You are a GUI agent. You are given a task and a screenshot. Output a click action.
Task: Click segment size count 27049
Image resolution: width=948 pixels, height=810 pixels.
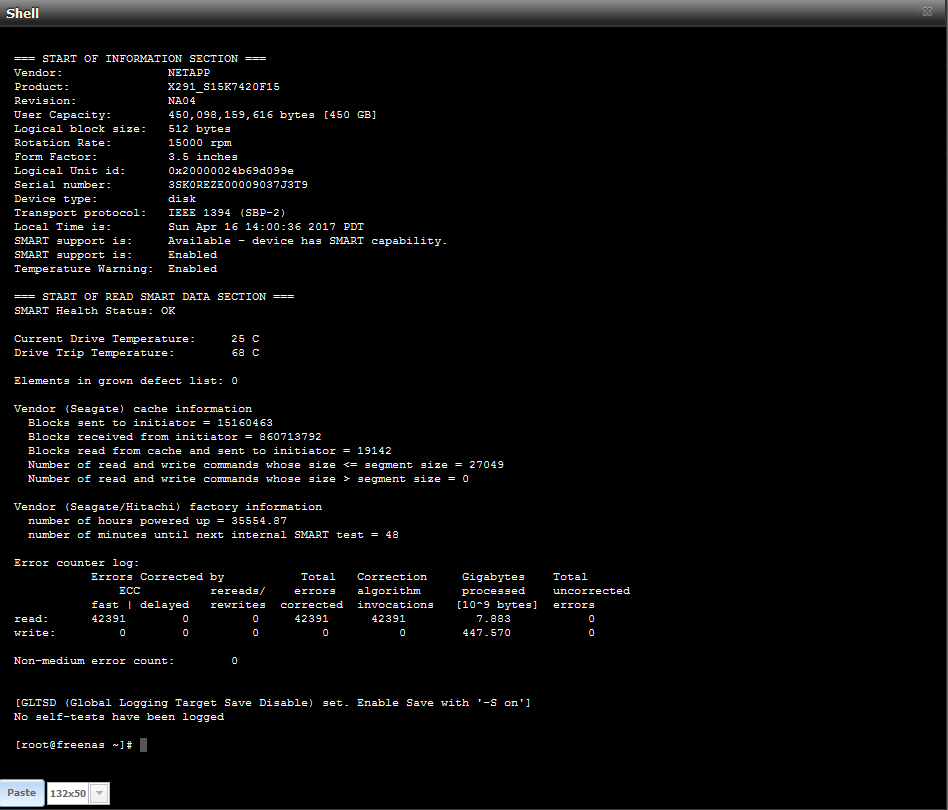point(486,464)
